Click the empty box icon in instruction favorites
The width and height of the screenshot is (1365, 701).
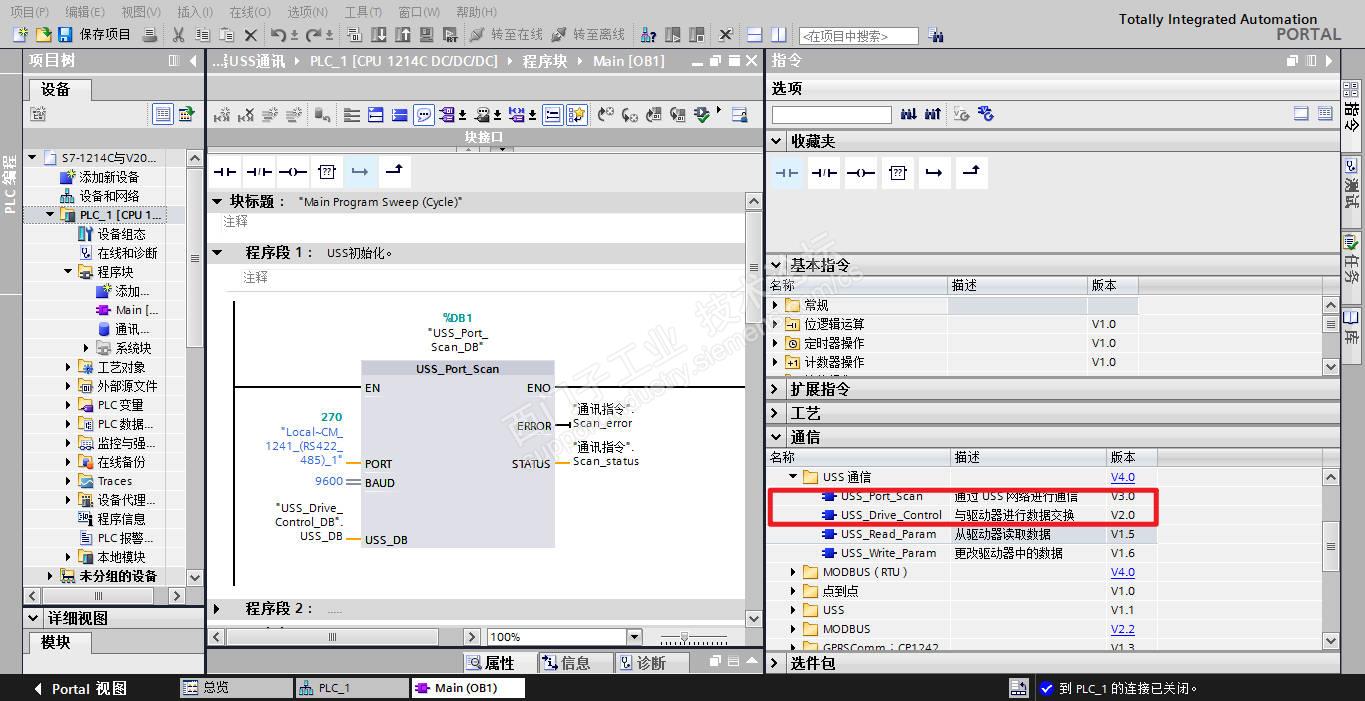898,173
